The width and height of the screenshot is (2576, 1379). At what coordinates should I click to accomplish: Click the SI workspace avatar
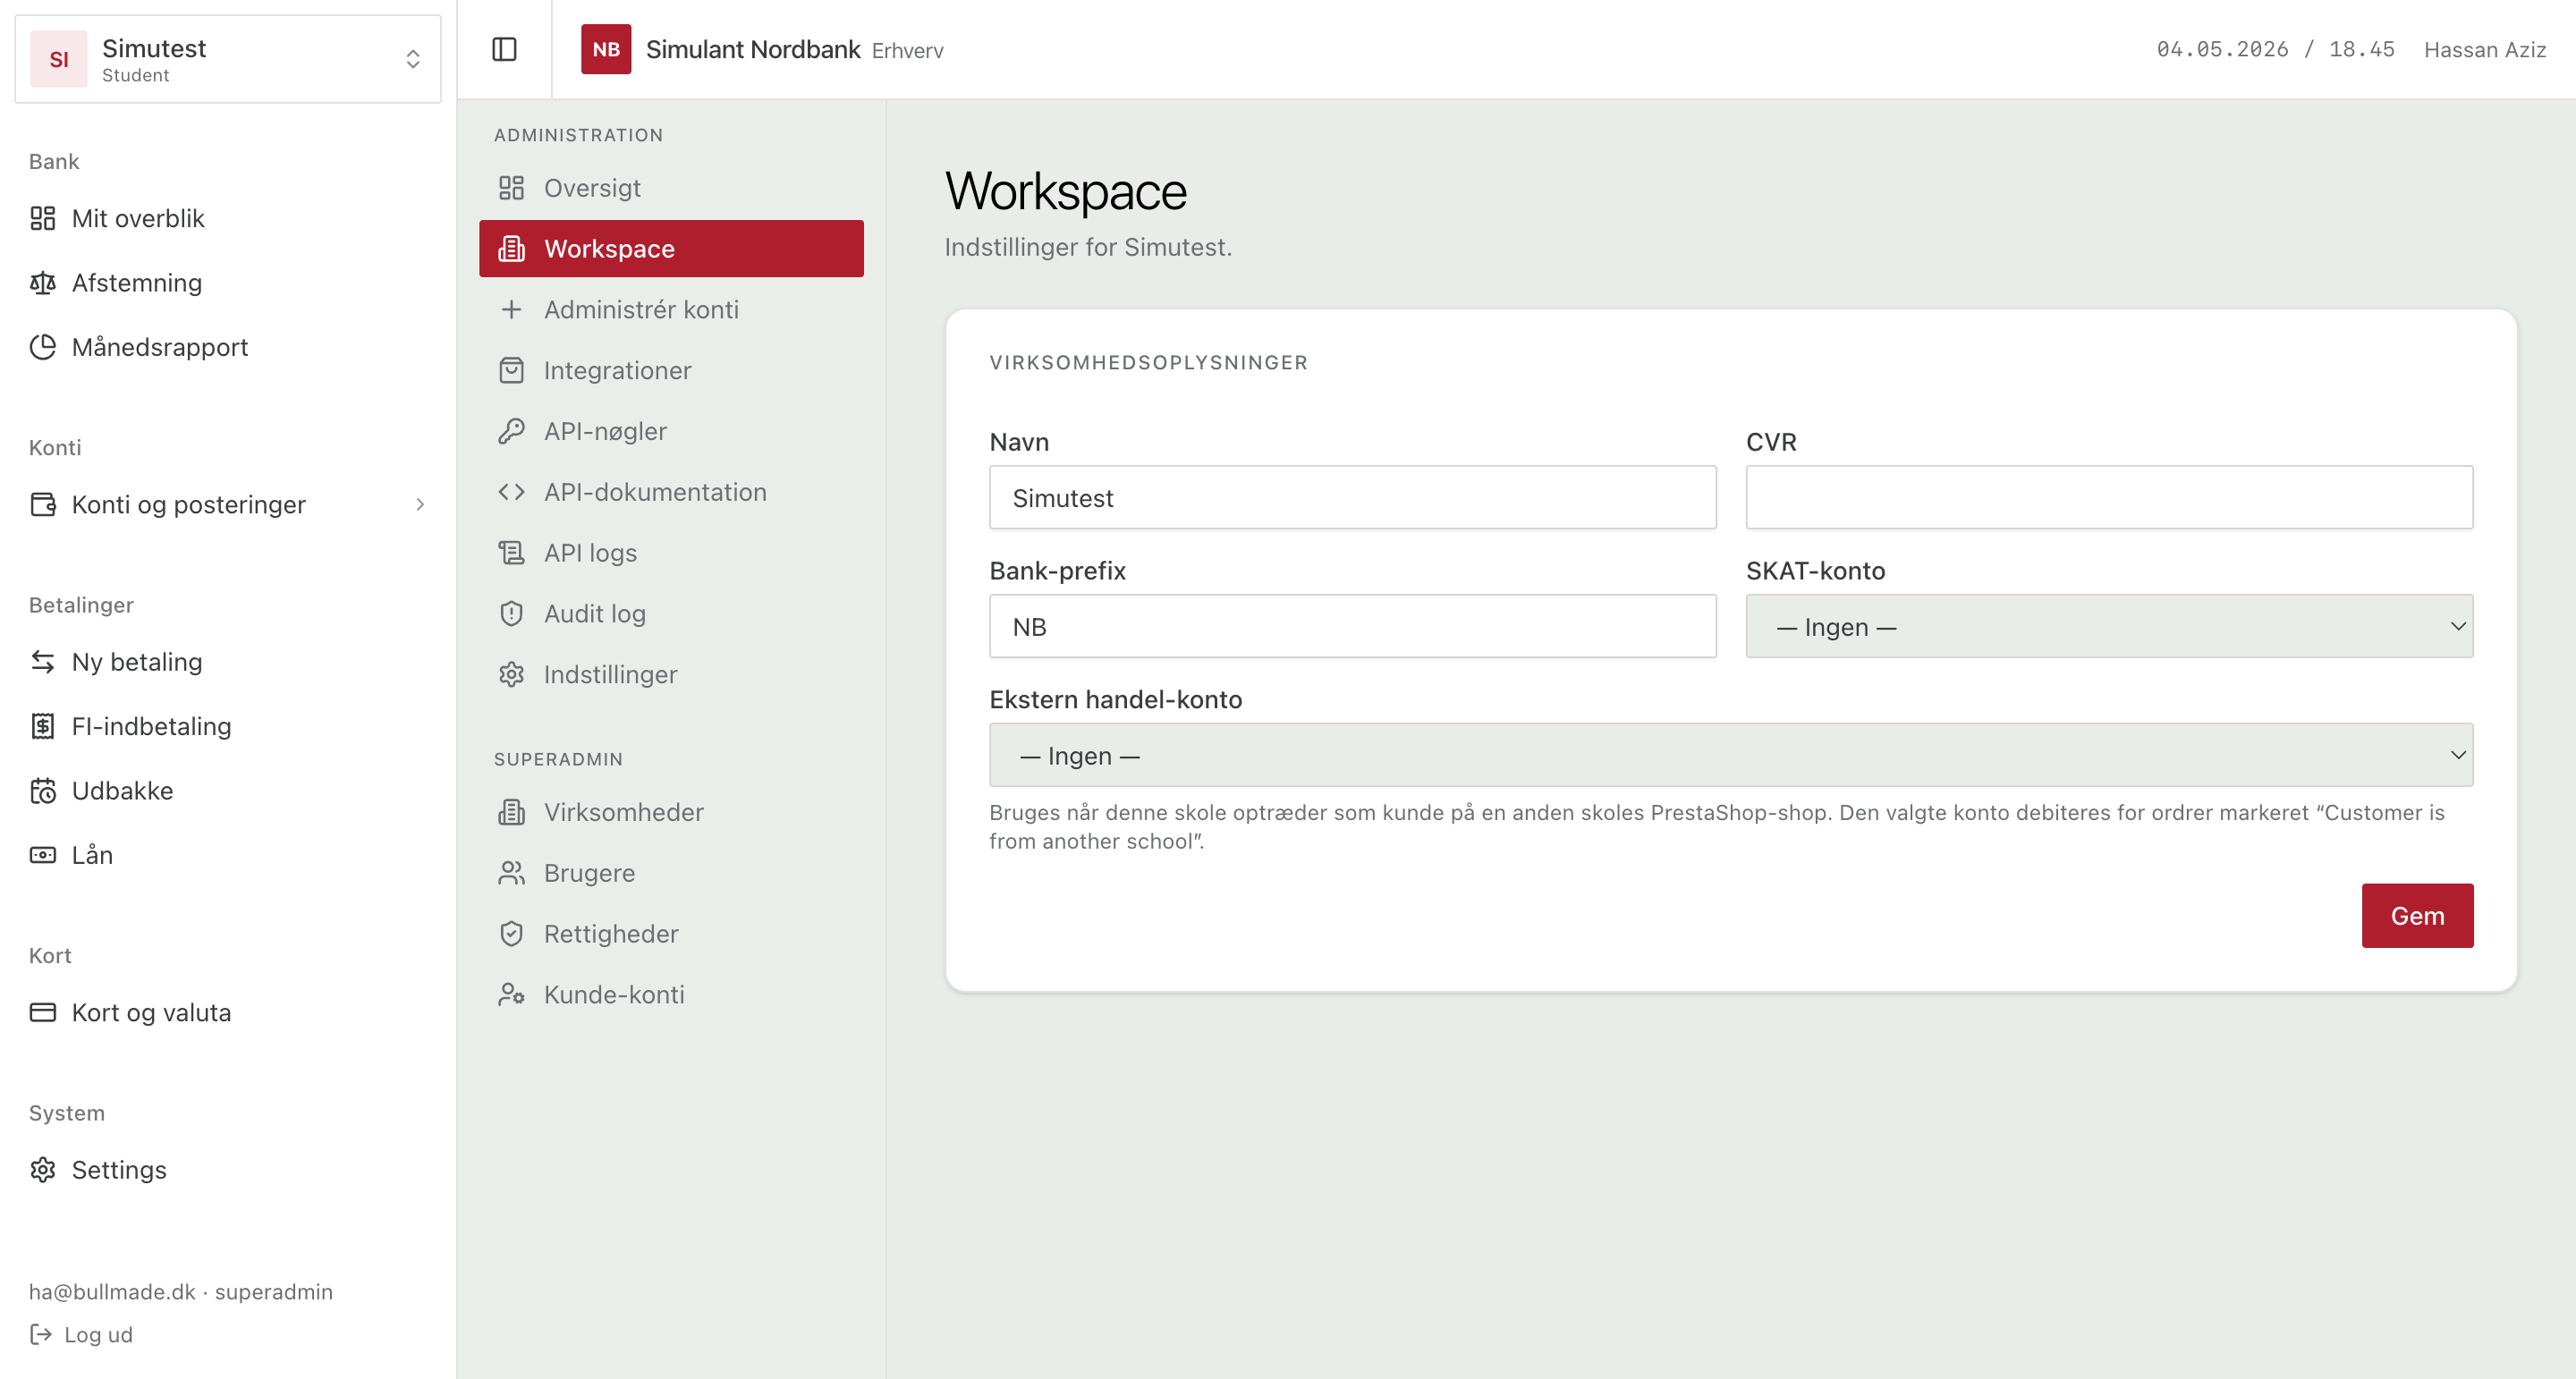59,59
